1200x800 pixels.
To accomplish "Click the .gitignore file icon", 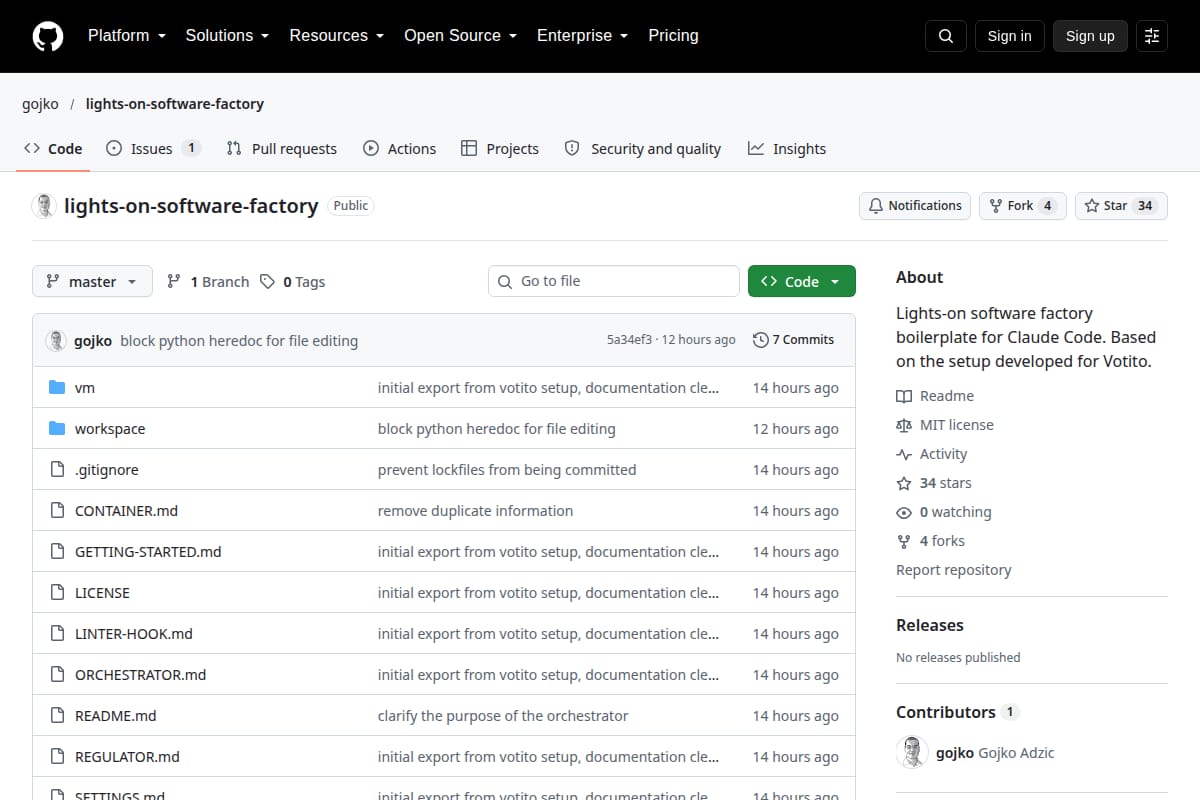I will [57, 470].
